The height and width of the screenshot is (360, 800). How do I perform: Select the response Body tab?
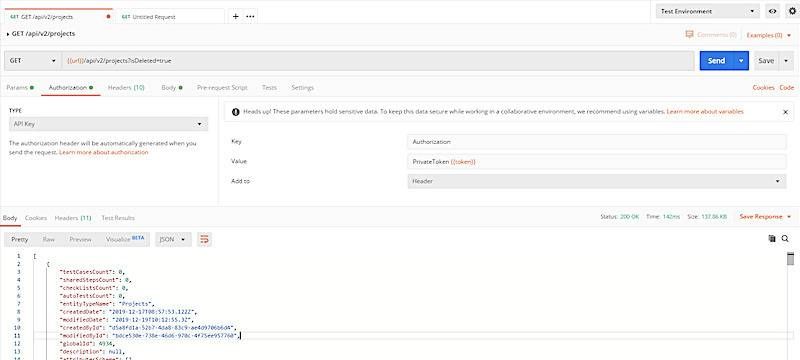[x=10, y=218]
